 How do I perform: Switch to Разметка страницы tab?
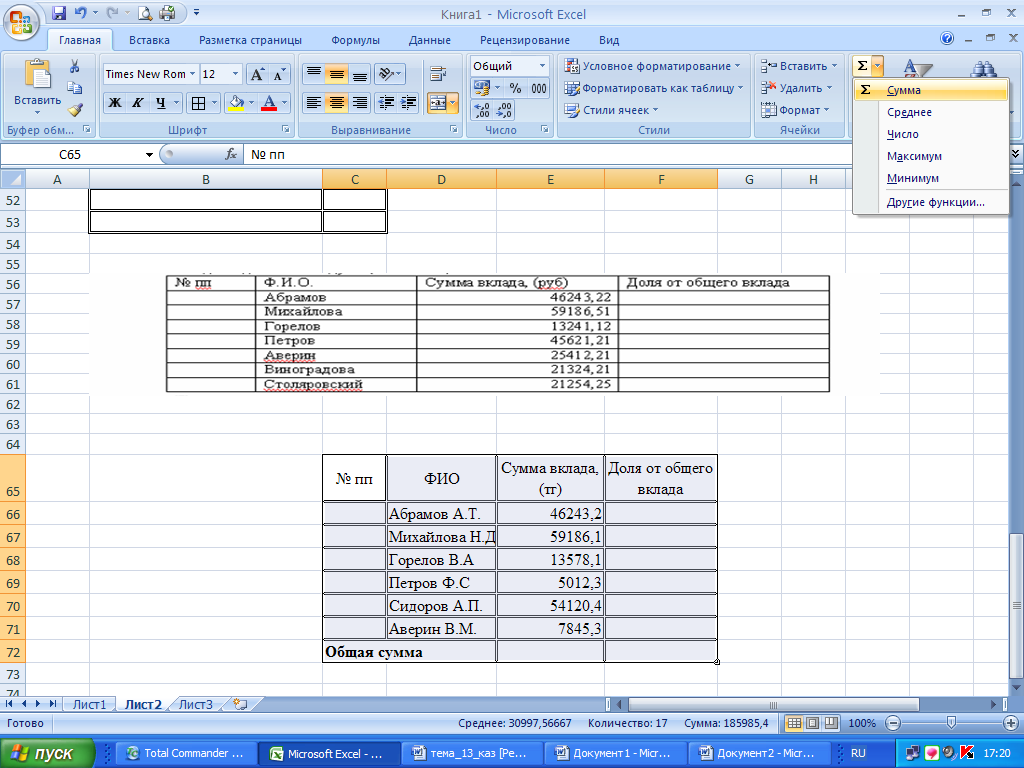coord(250,40)
